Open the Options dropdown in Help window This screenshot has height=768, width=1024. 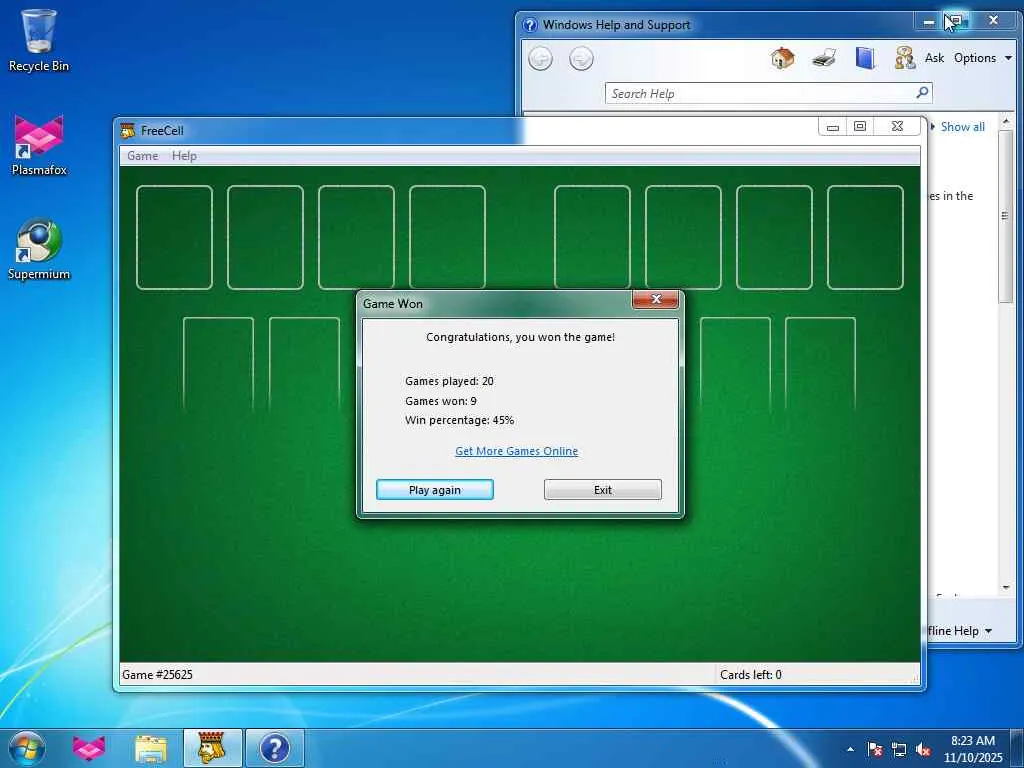point(982,58)
